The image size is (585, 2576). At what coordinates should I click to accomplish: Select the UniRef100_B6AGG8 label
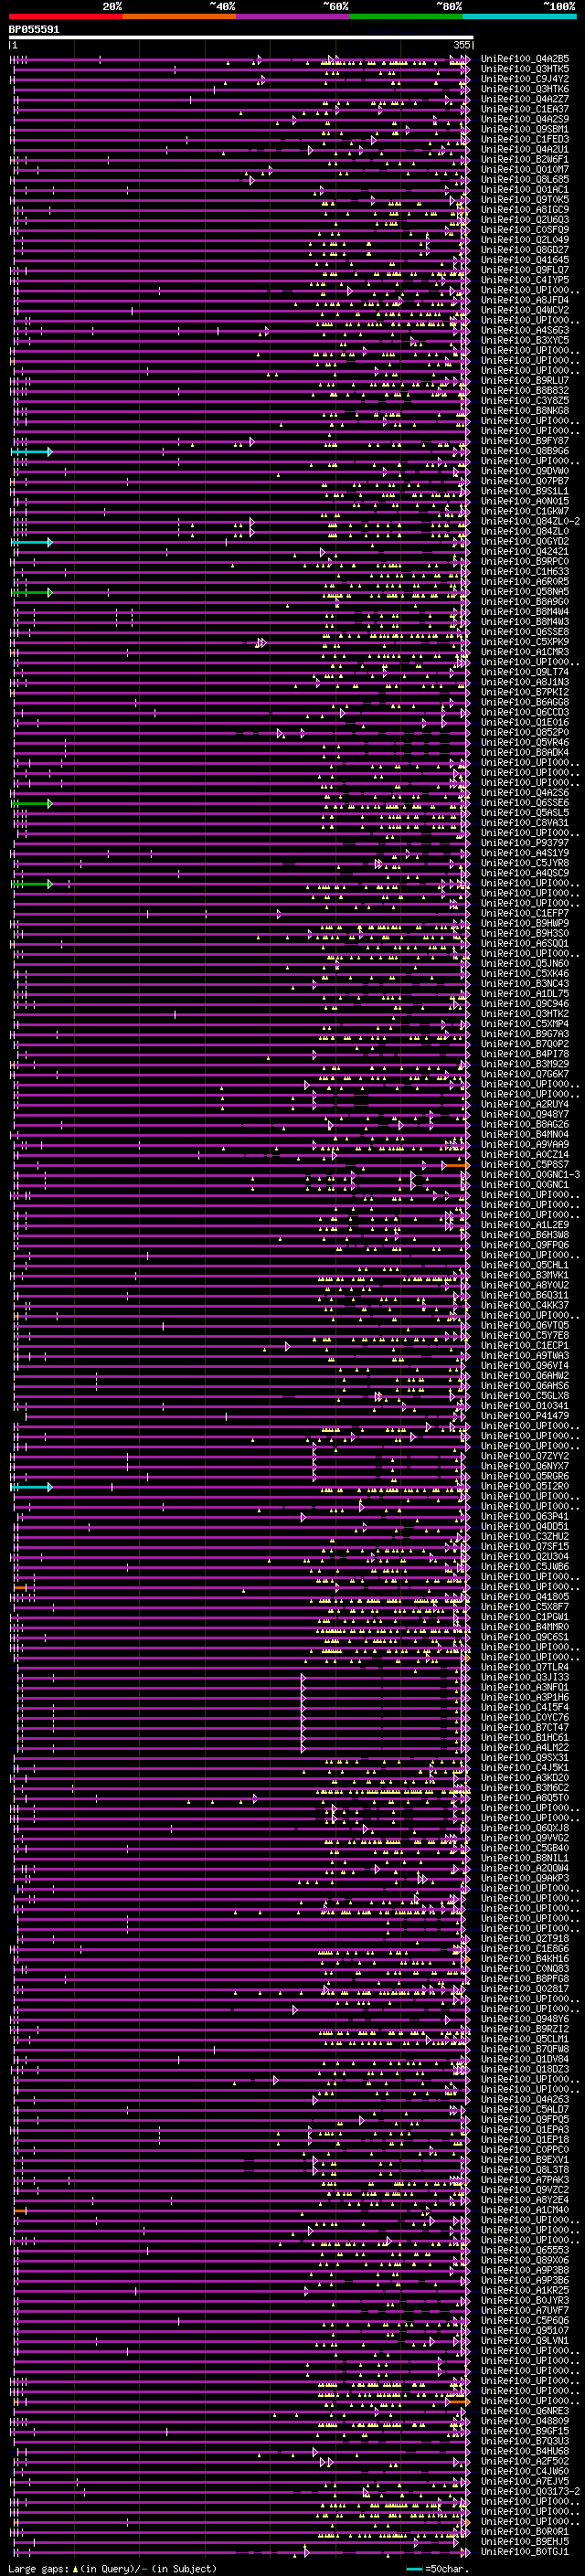(525, 702)
